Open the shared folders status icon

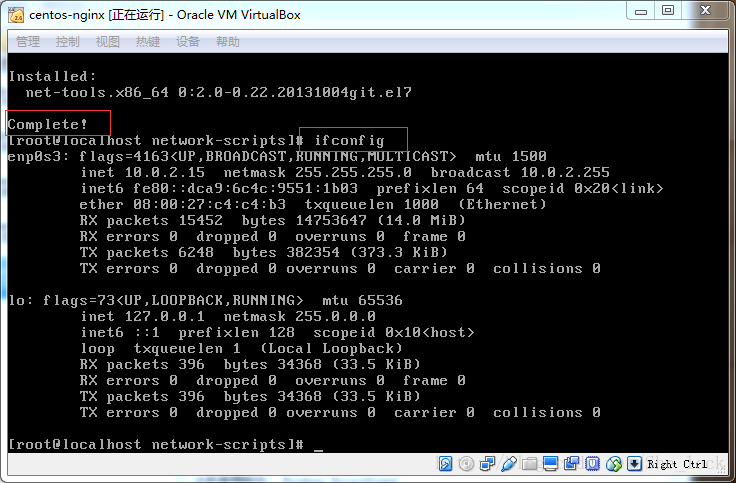tap(529, 464)
